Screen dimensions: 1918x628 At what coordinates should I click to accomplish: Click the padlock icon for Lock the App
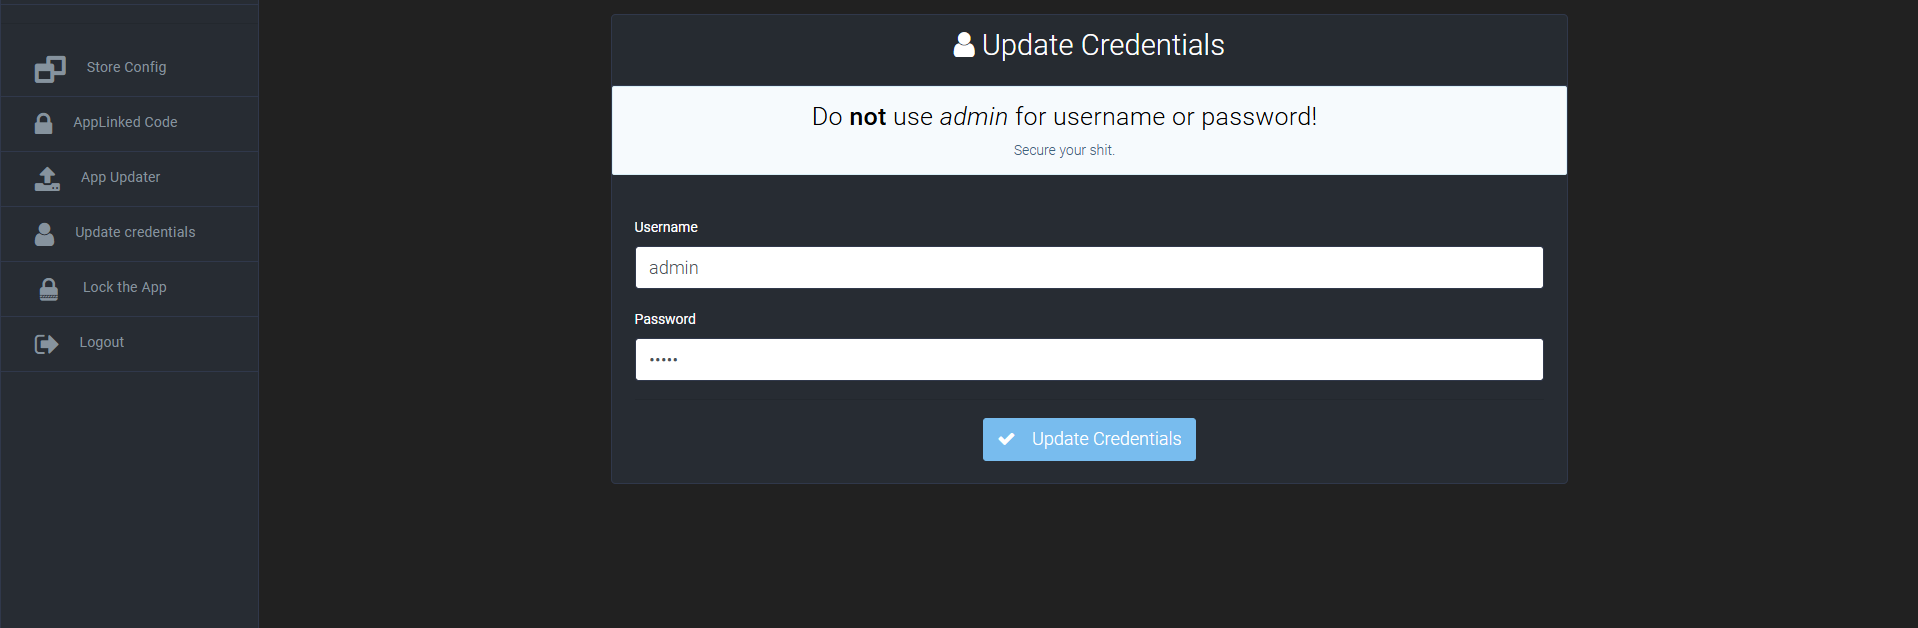tap(48, 288)
